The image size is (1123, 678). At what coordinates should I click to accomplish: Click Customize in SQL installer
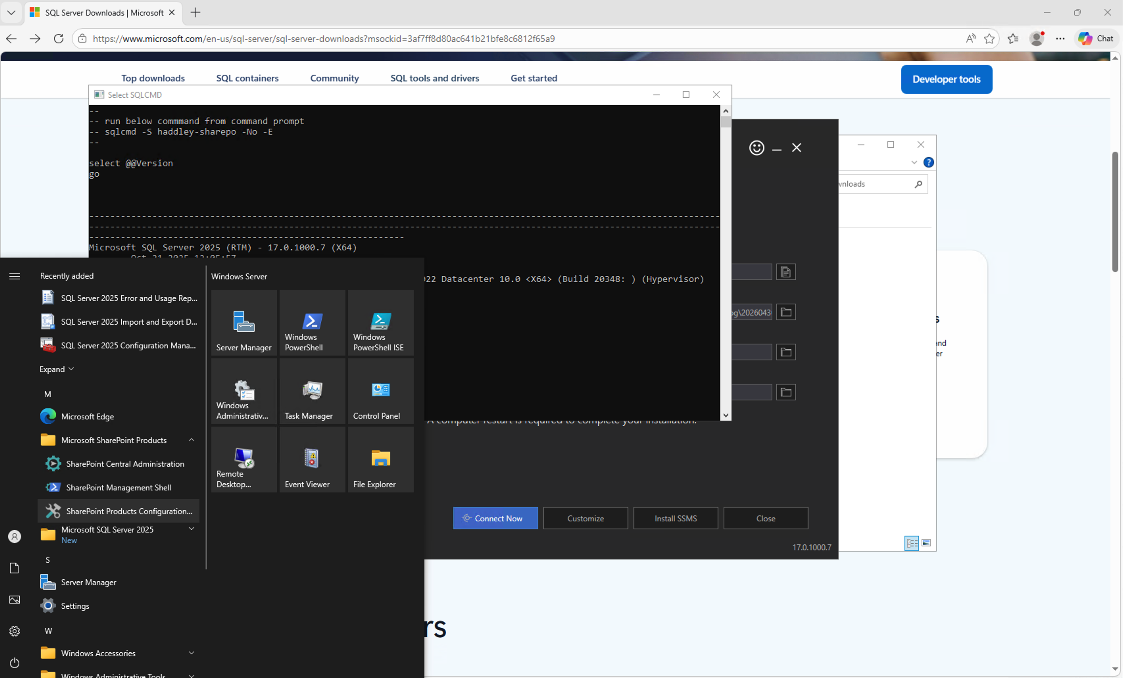tap(585, 518)
